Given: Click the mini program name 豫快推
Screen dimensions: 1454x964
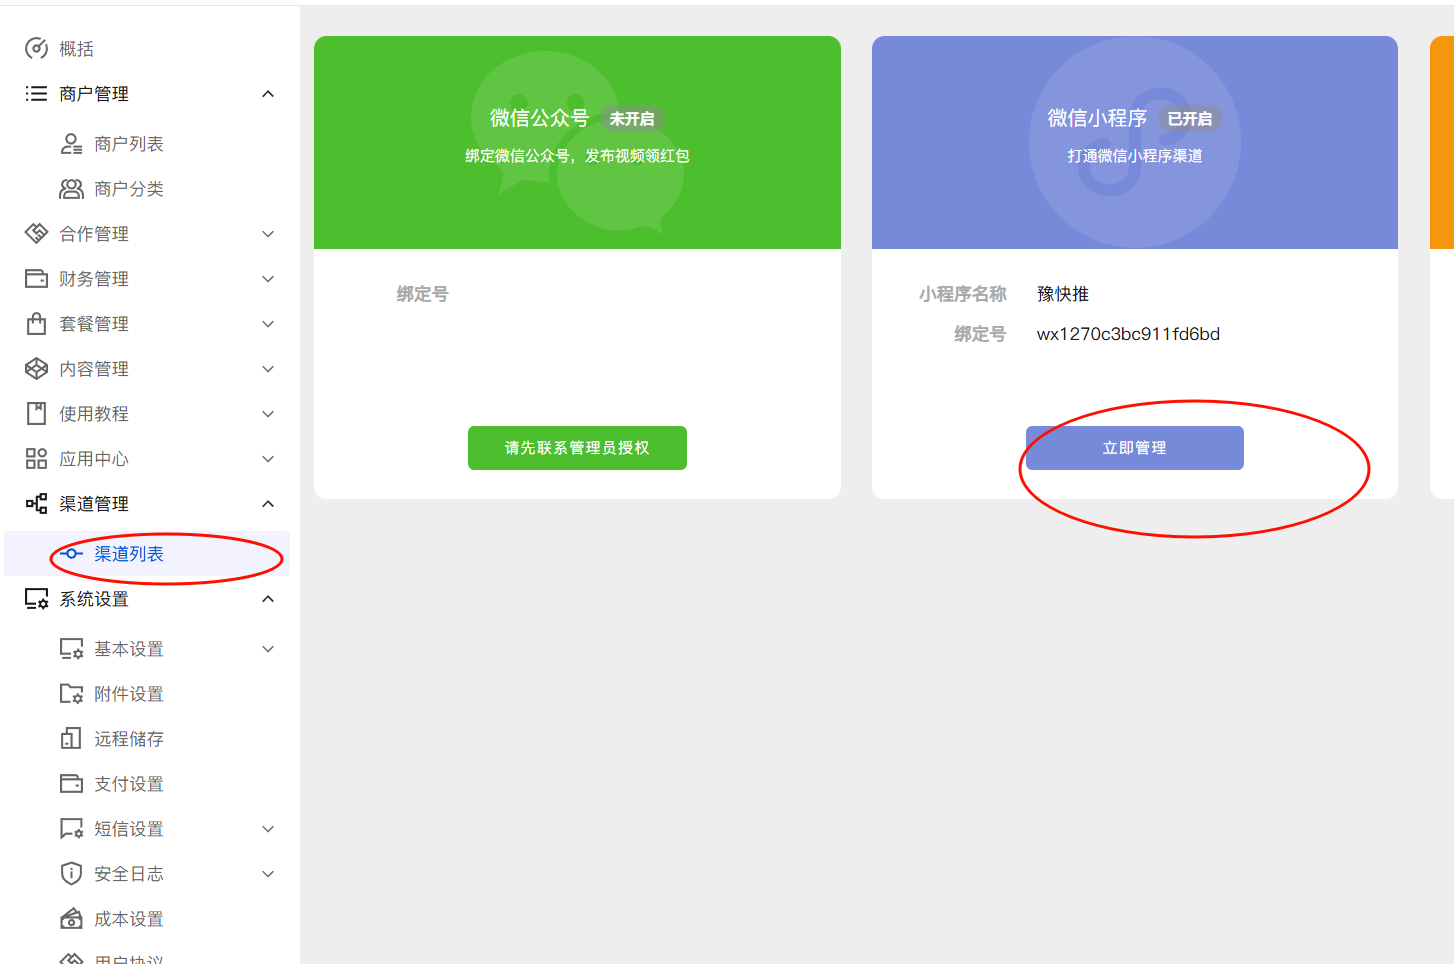Looking at the screenshot, I should [x=1063, y=294].
